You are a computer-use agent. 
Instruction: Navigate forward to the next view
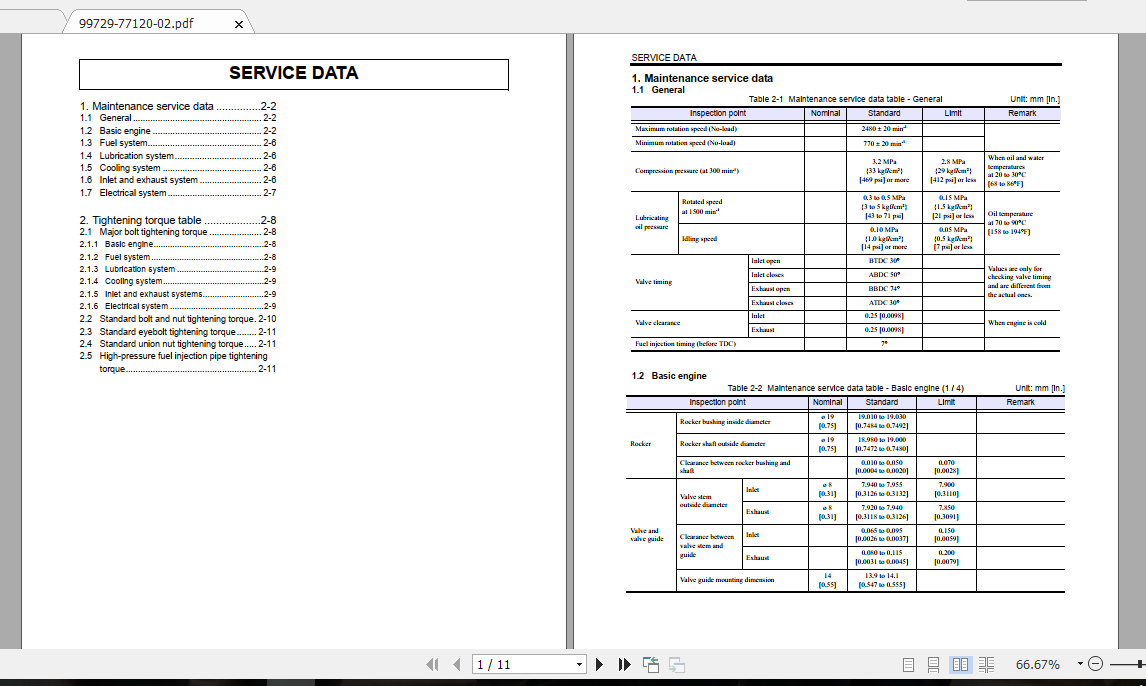click(676, 665)
